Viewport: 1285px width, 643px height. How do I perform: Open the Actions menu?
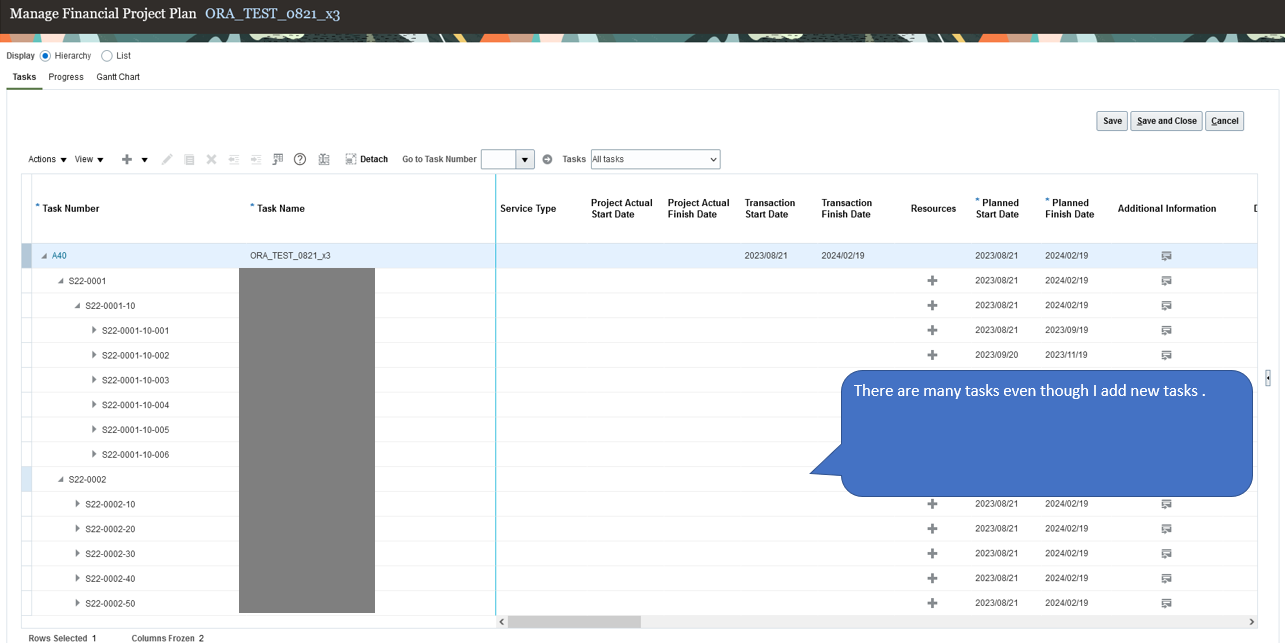(48, 159)
